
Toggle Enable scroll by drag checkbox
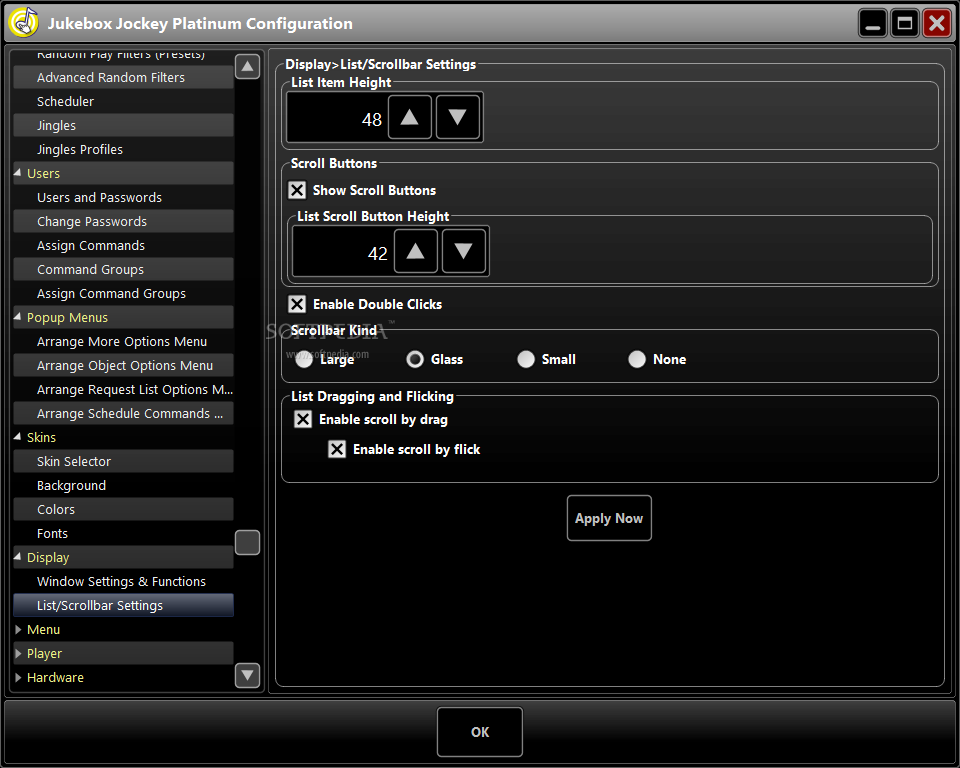point(303,419)
